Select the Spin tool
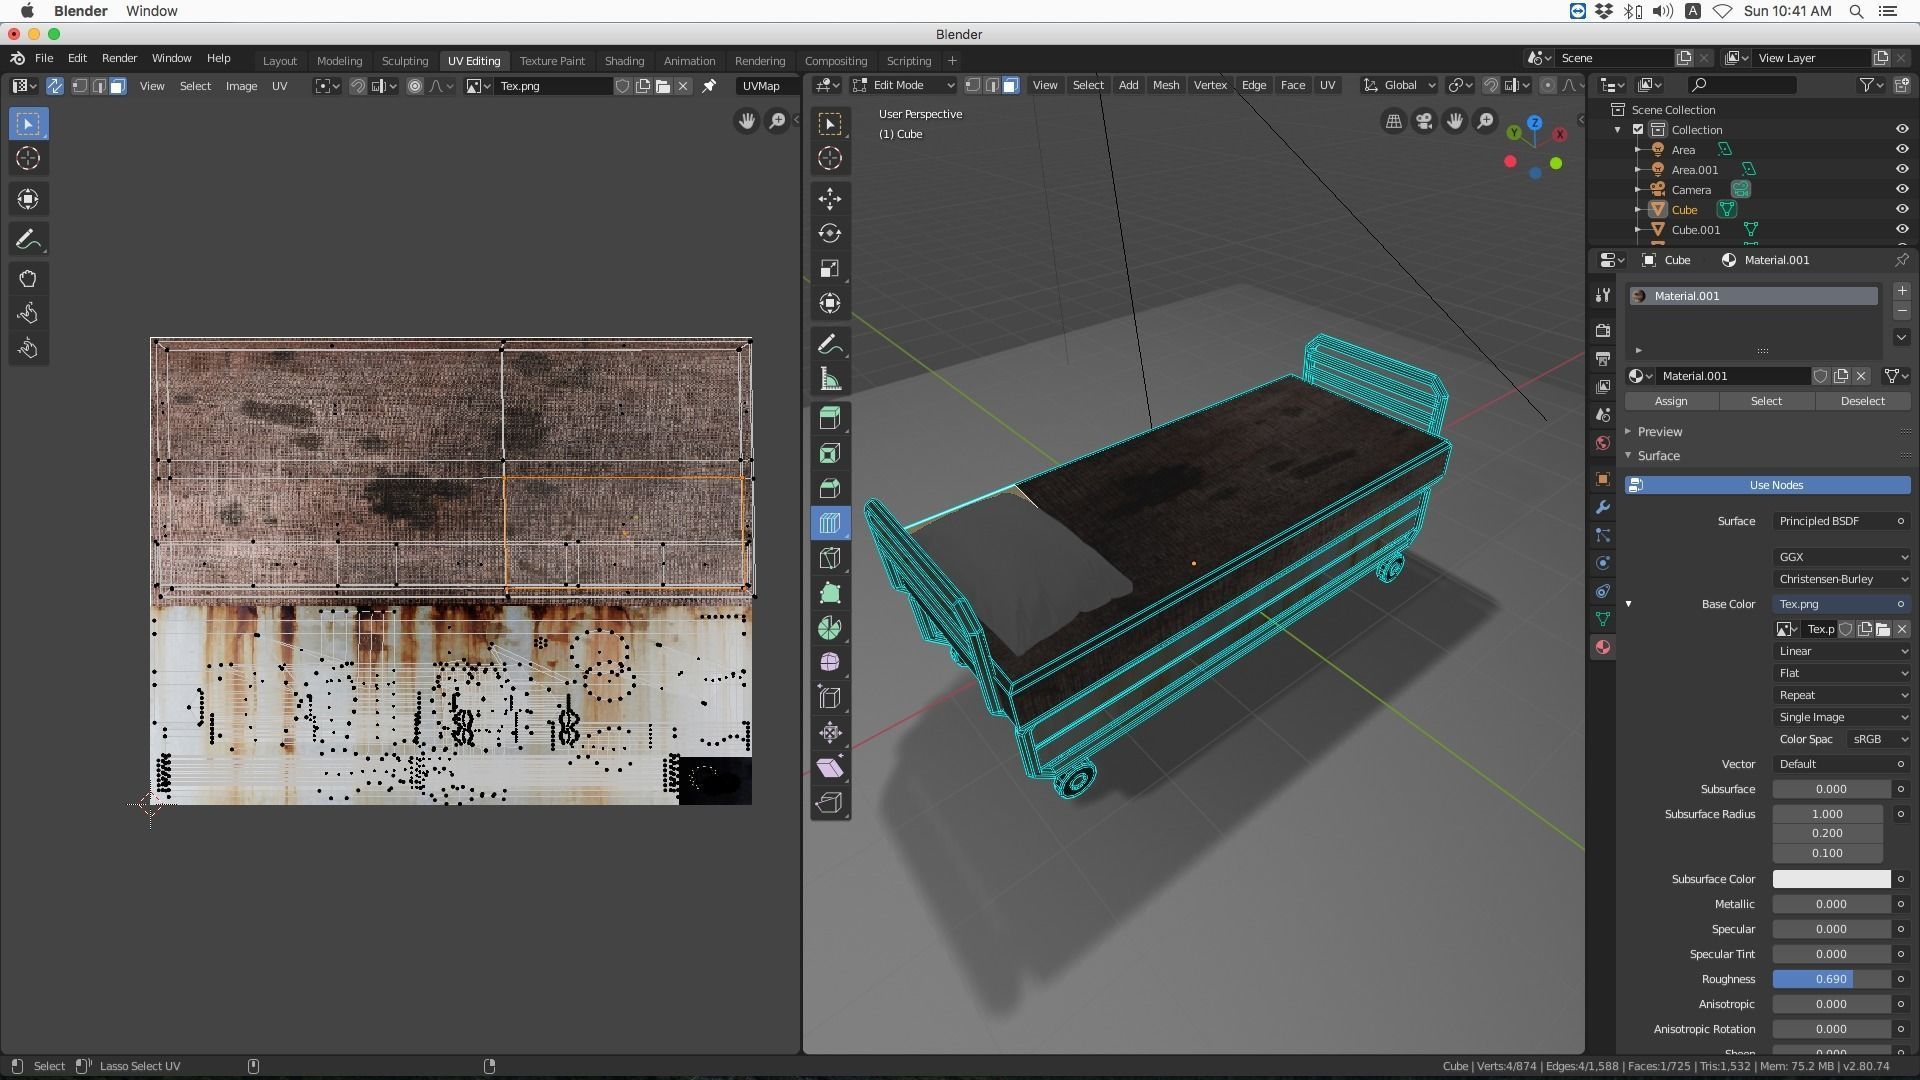This screenshot has height=1080, width=1920. (x=830, y=628)
